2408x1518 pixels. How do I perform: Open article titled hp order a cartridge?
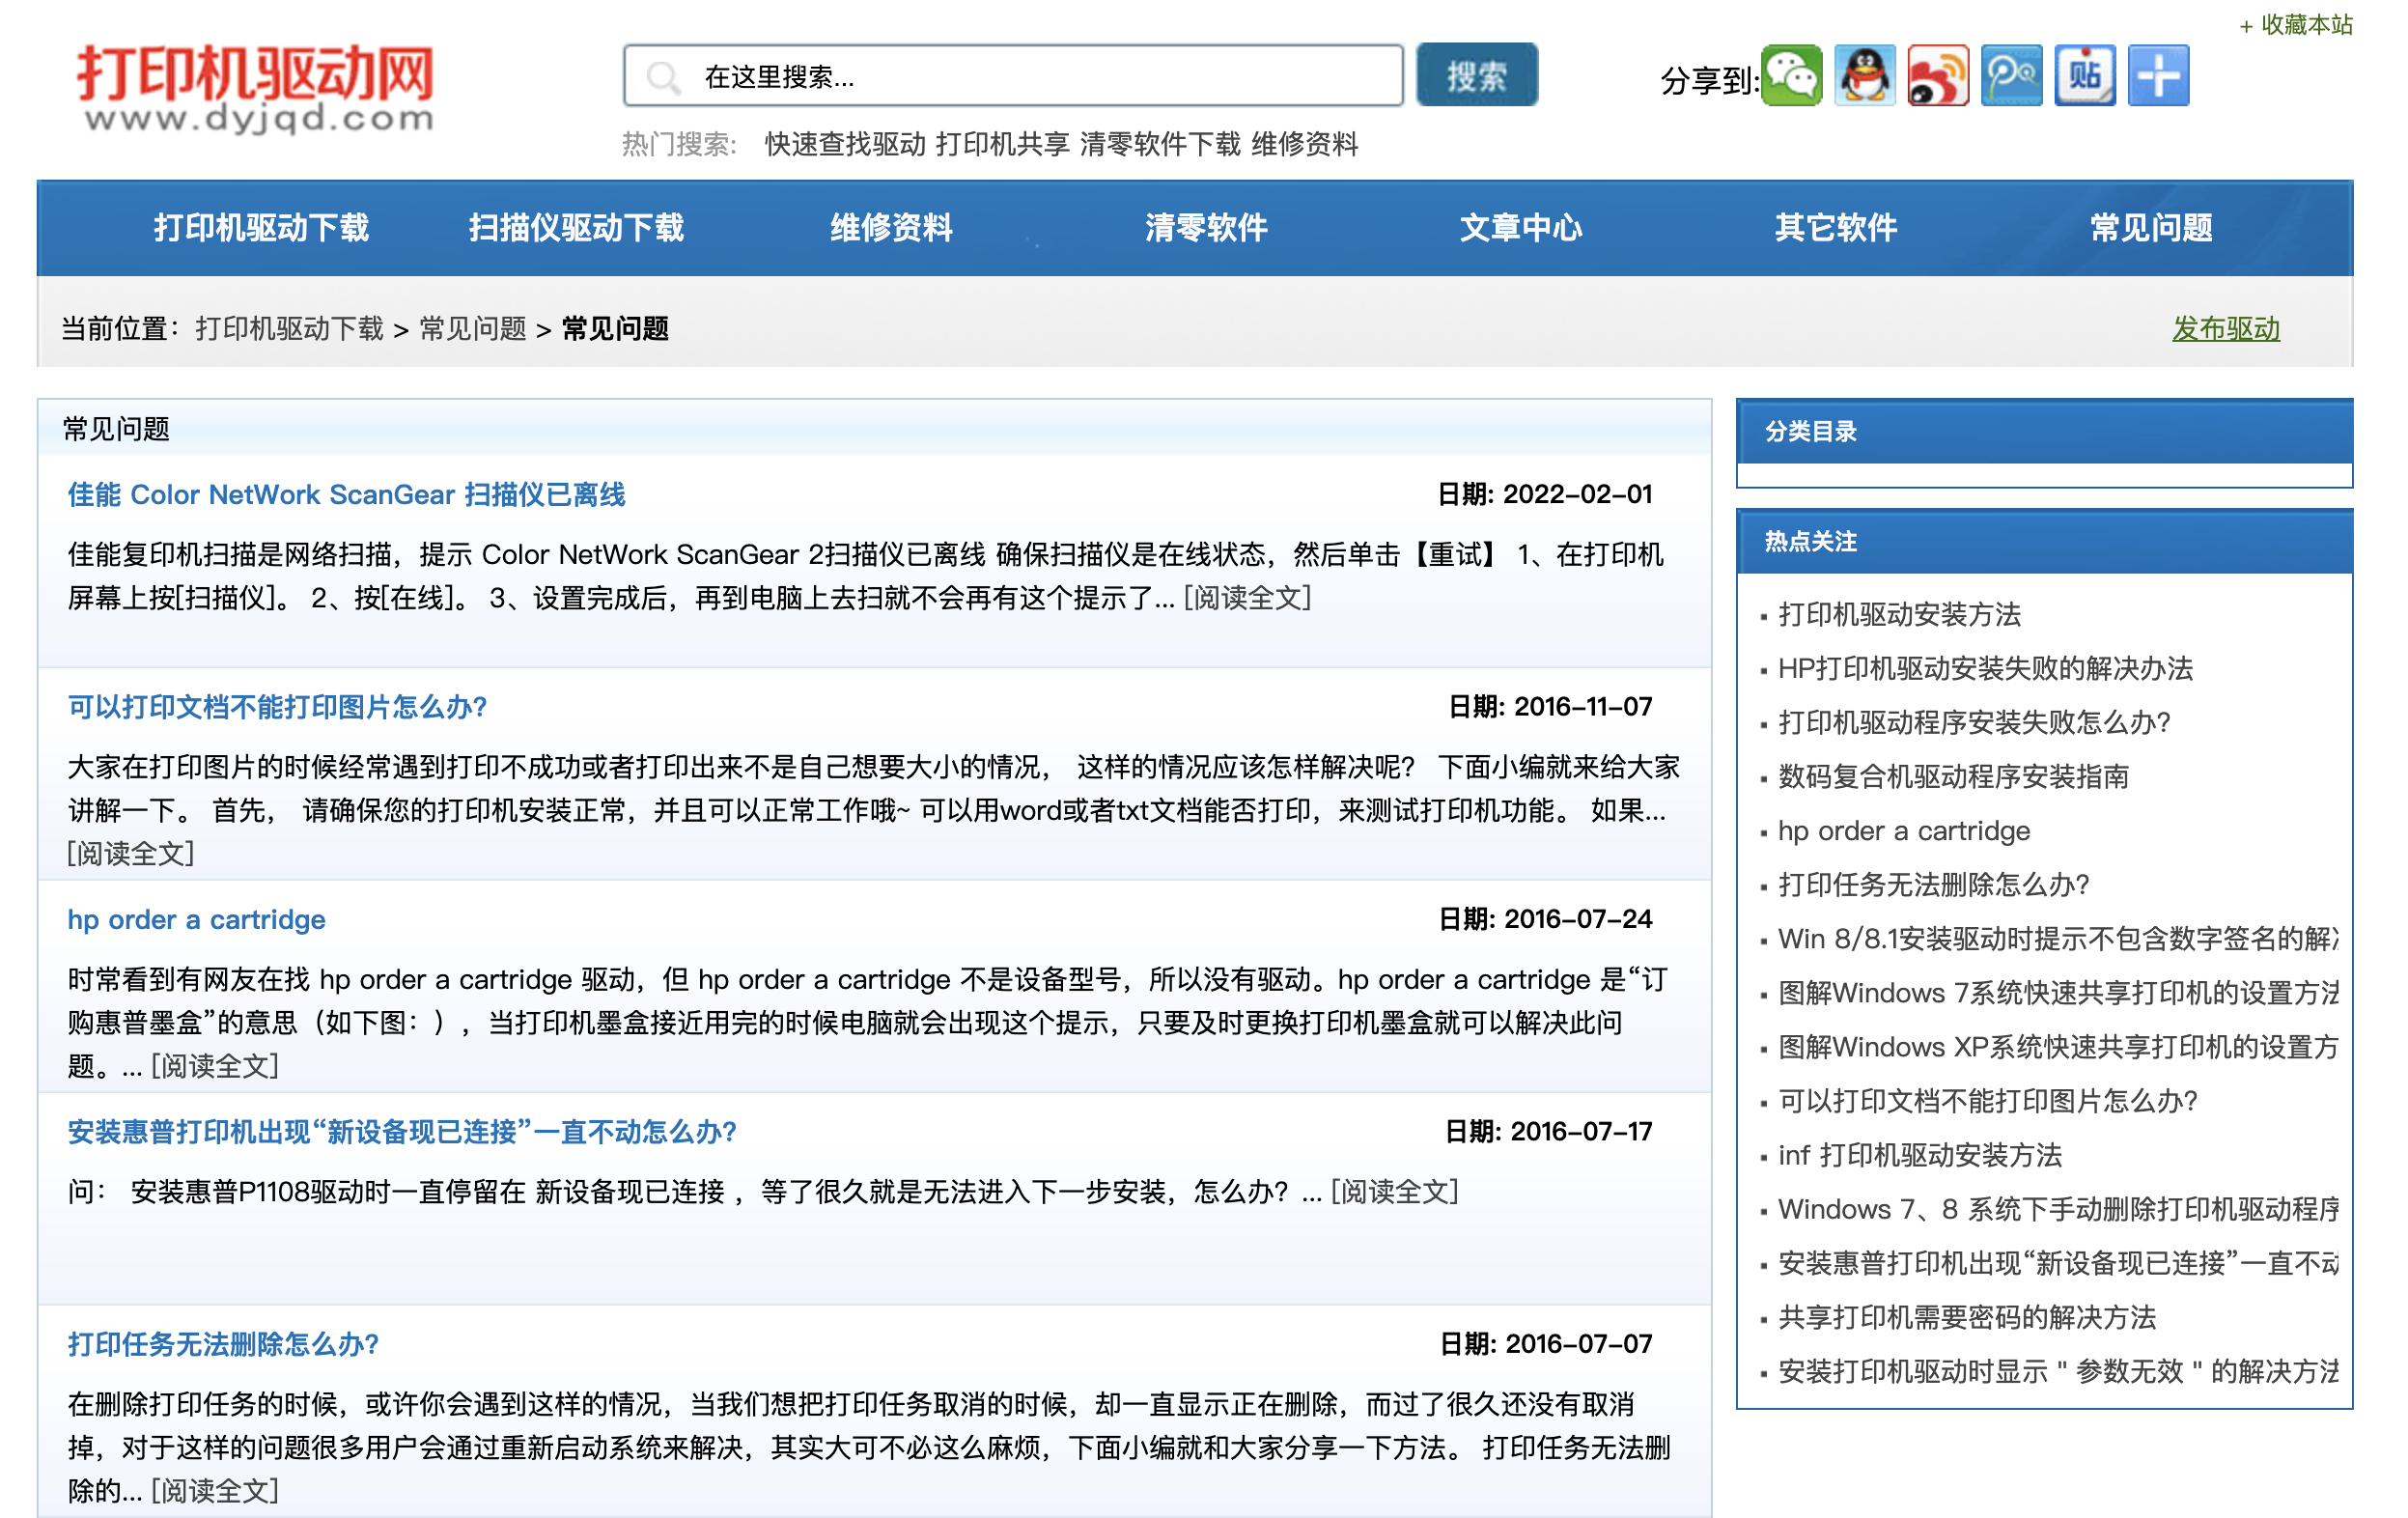[x=196, y=920]
